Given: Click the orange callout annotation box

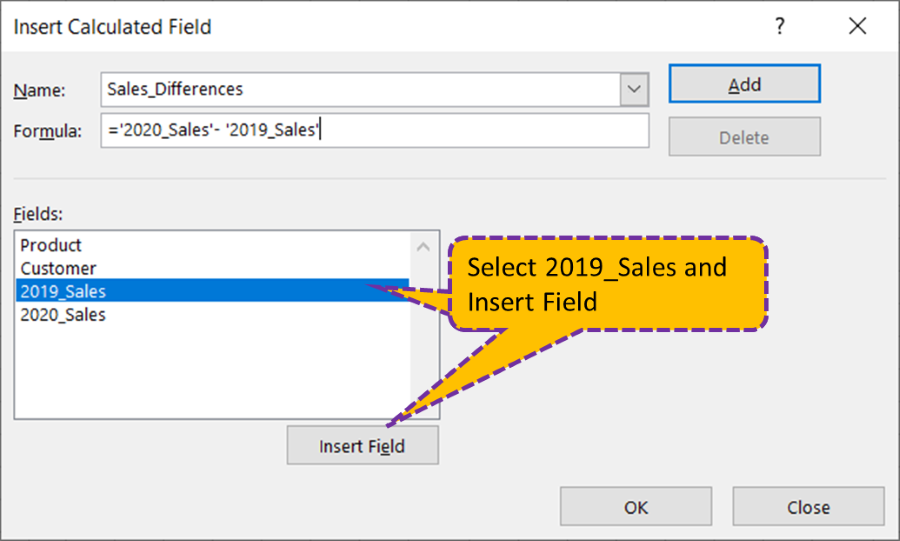Looking at the screenshot, I should [x=608, y=284].
